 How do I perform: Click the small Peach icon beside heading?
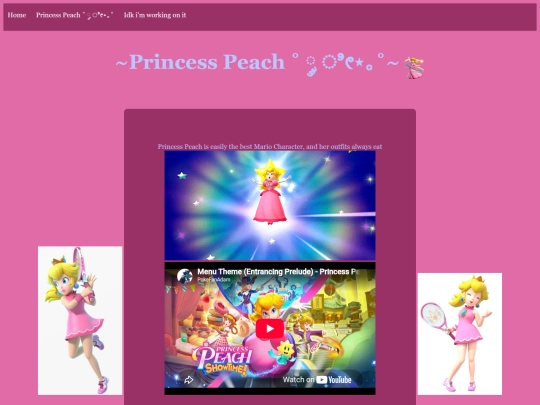coord(414,68)
